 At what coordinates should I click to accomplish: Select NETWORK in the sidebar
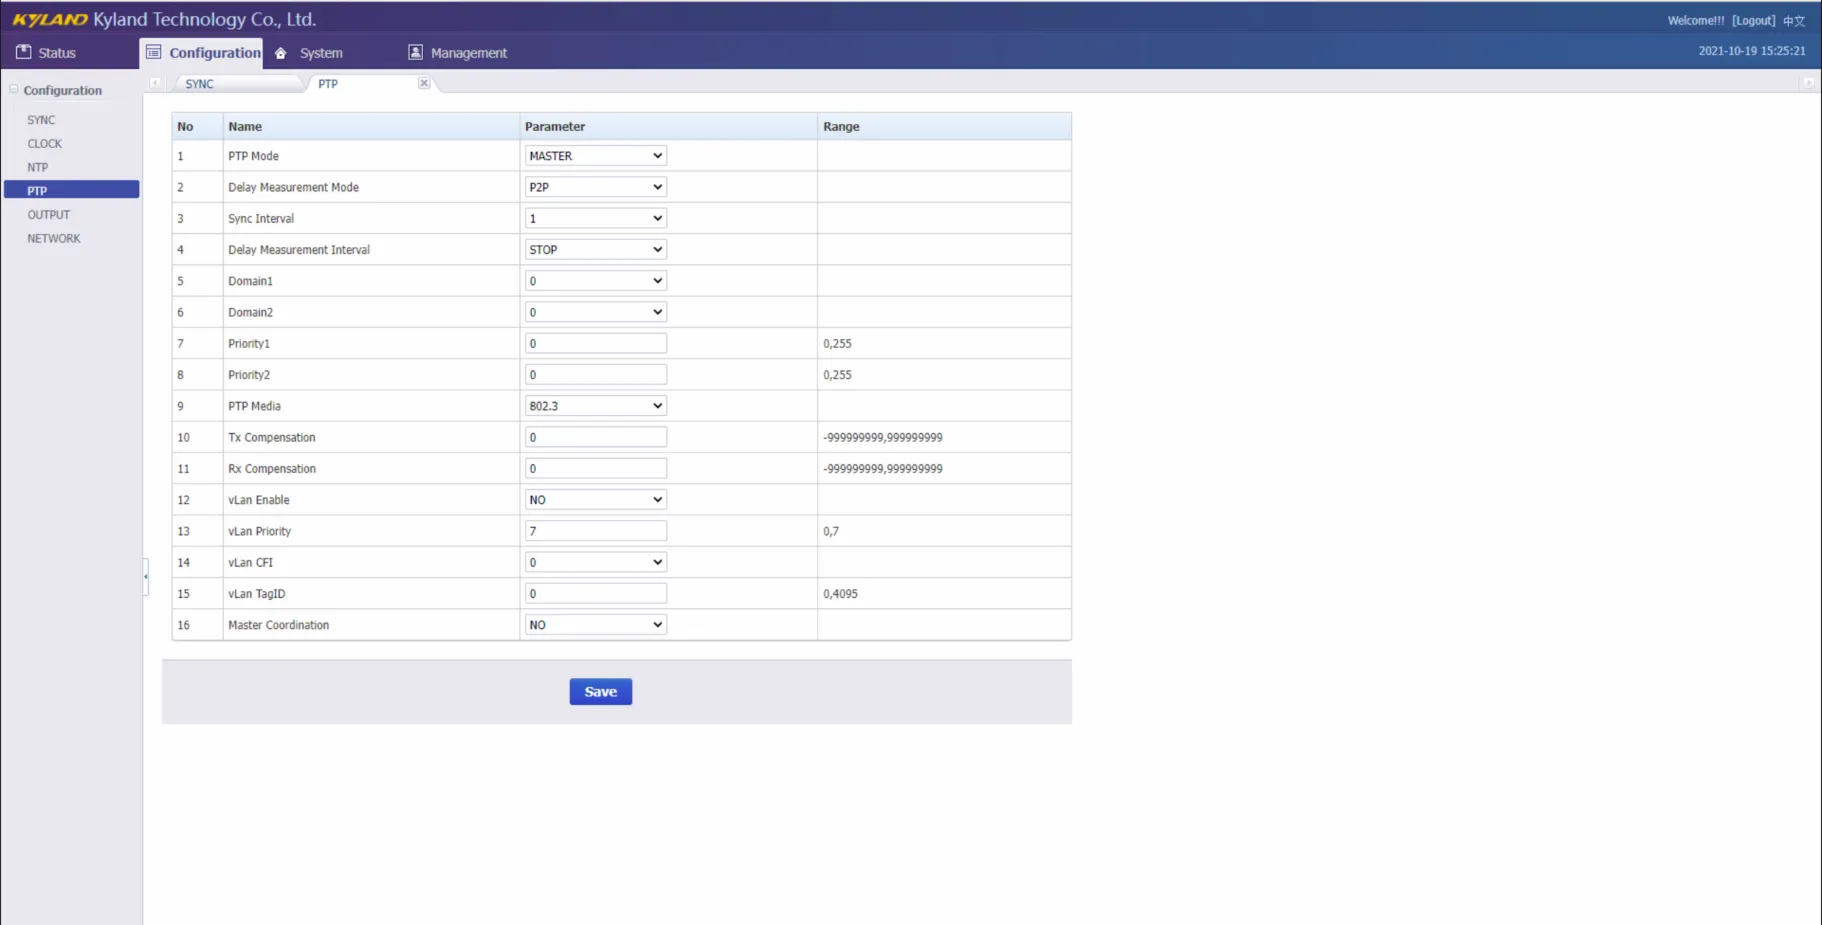pos(54,239)
